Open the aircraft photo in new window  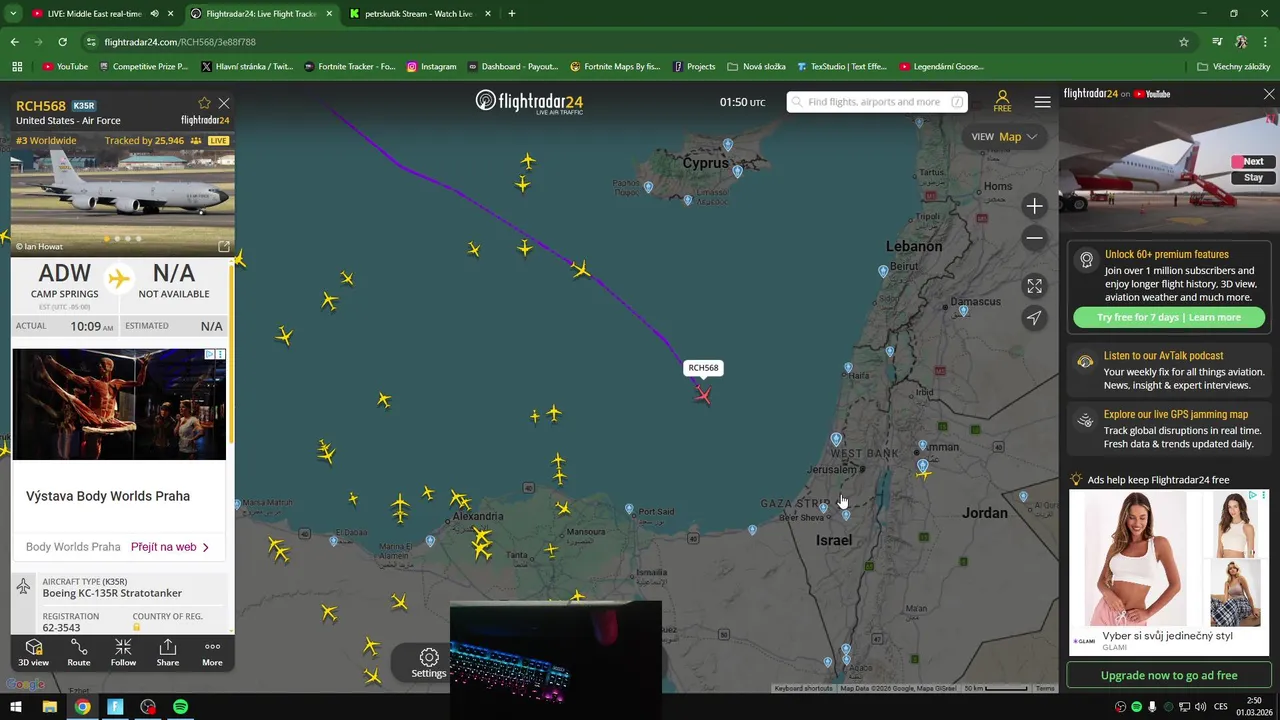coord(224,246)
